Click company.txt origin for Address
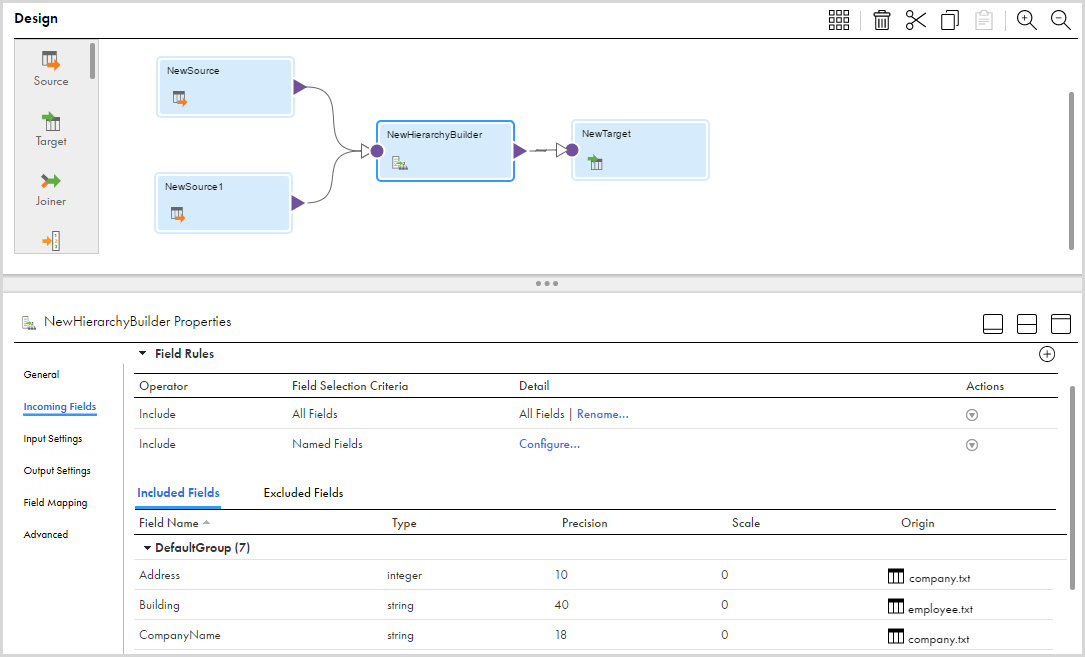1085x657 pixels. point(929,577)
